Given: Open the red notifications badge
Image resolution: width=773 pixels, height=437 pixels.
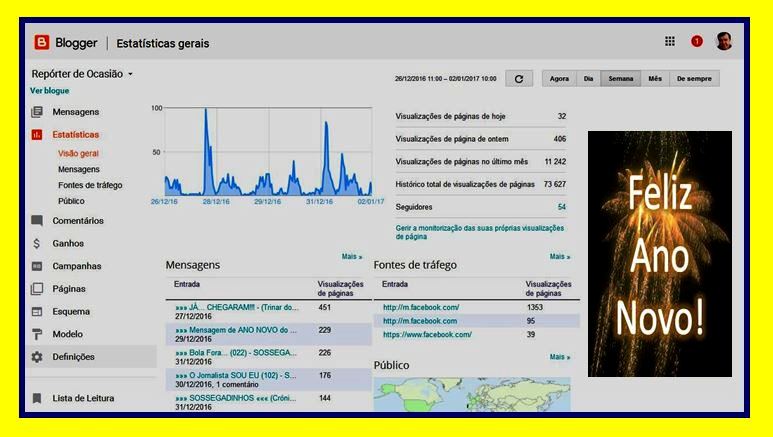Looking at the screenshot, I should point(697,41).
